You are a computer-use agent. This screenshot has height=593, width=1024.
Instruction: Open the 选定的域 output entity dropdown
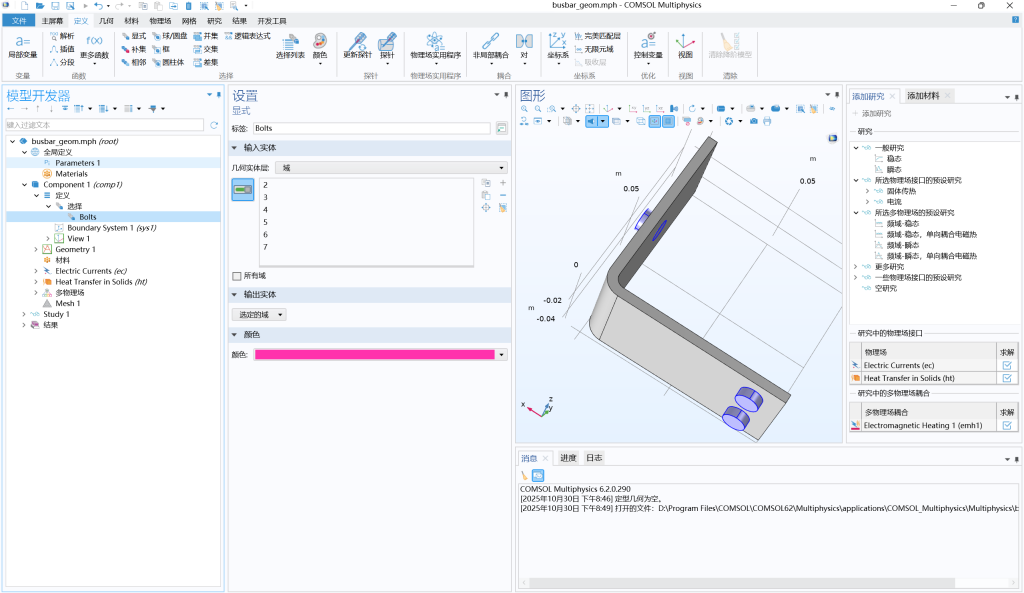[x=259, y=314]
